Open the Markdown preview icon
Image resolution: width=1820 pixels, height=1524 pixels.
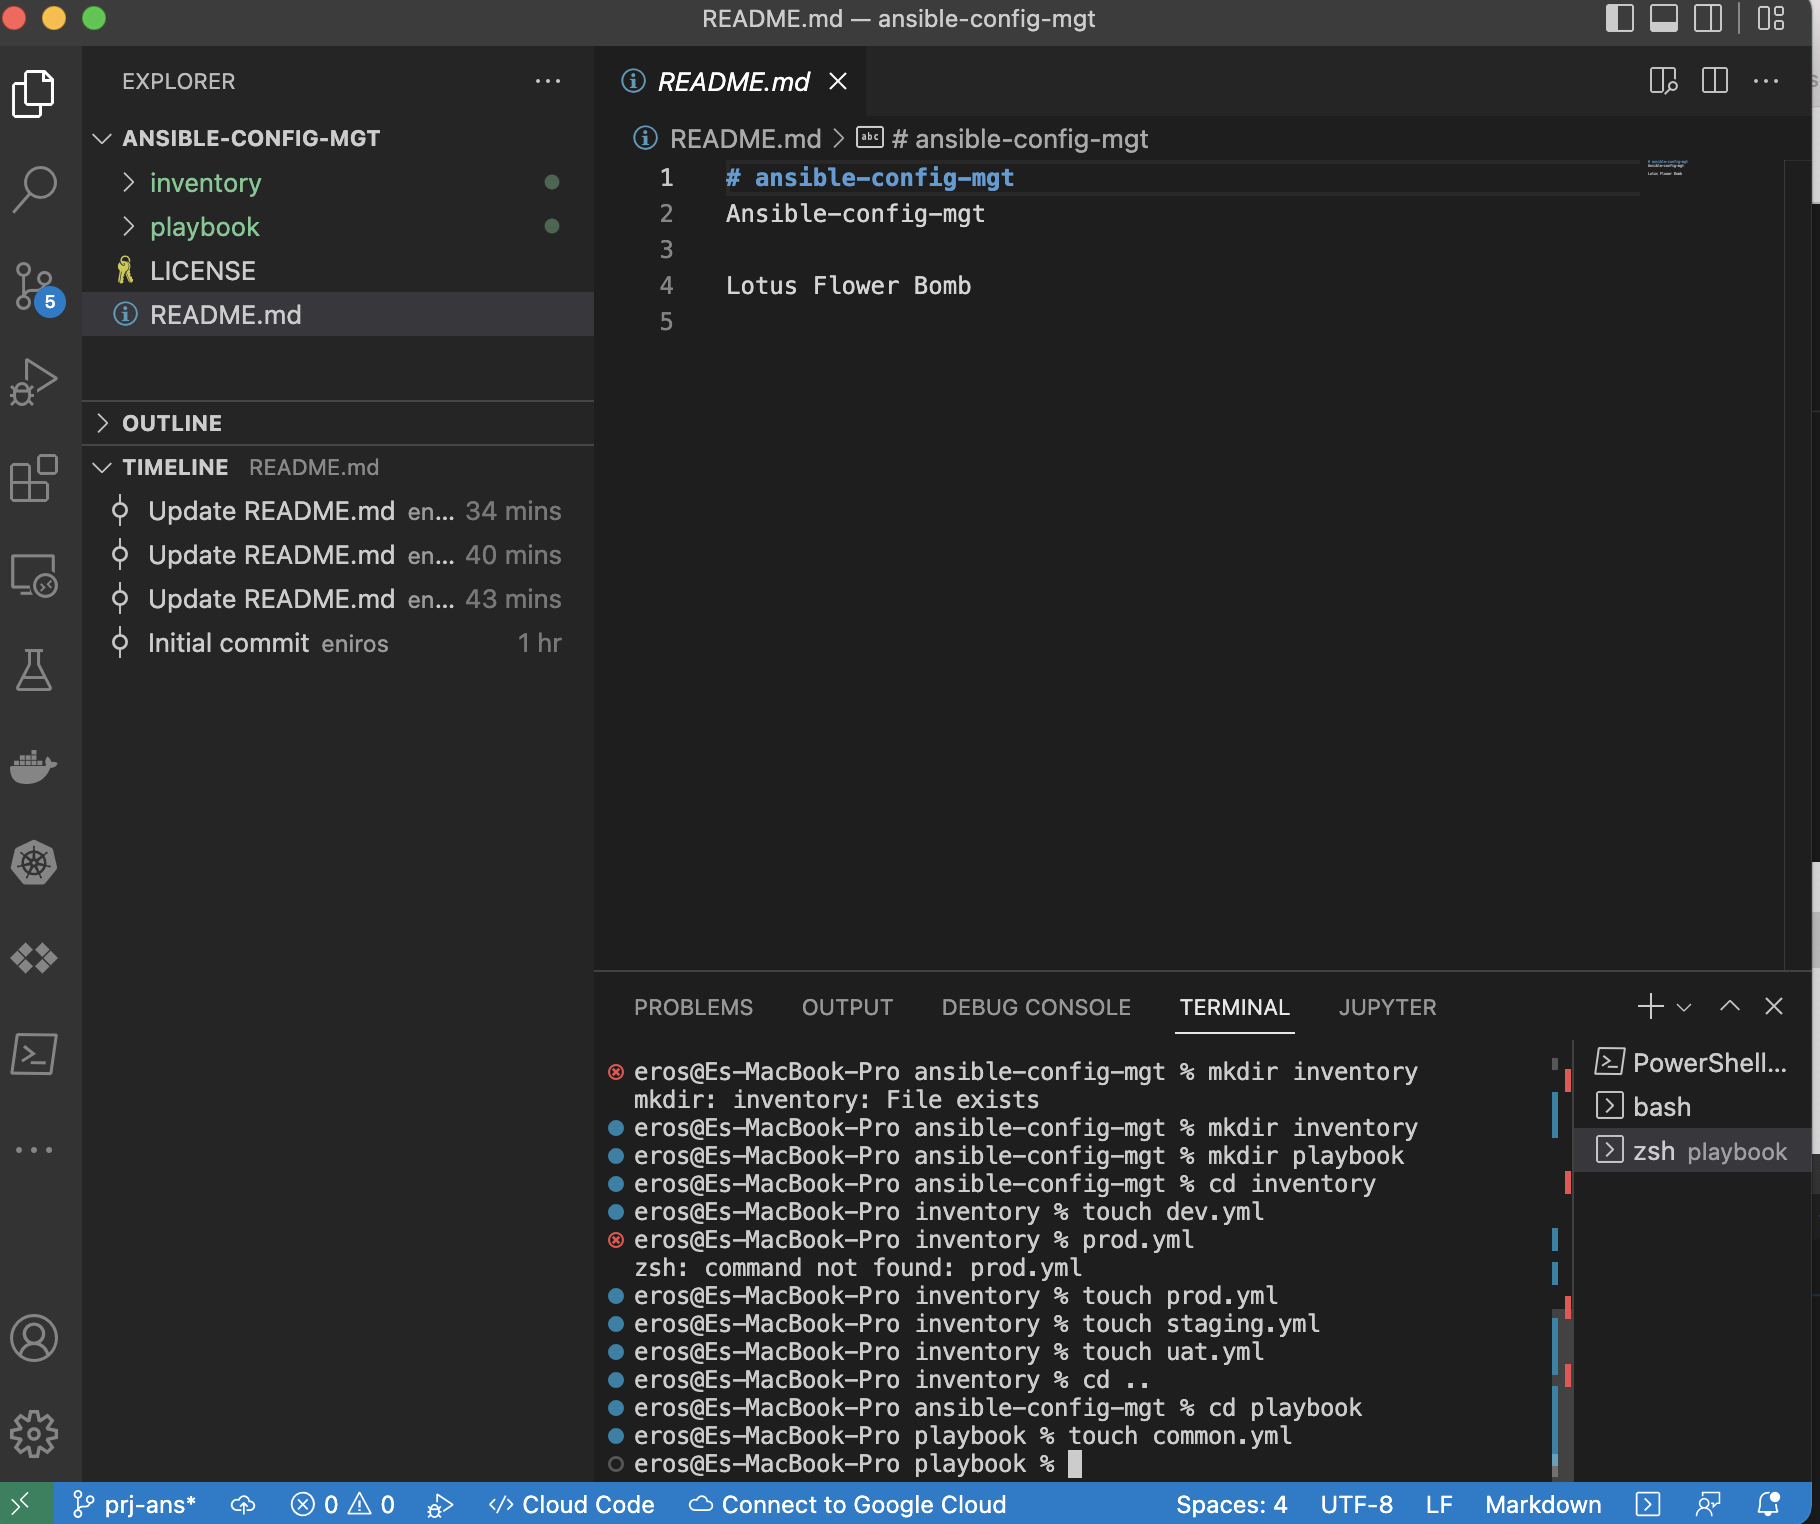point(1663,81)
